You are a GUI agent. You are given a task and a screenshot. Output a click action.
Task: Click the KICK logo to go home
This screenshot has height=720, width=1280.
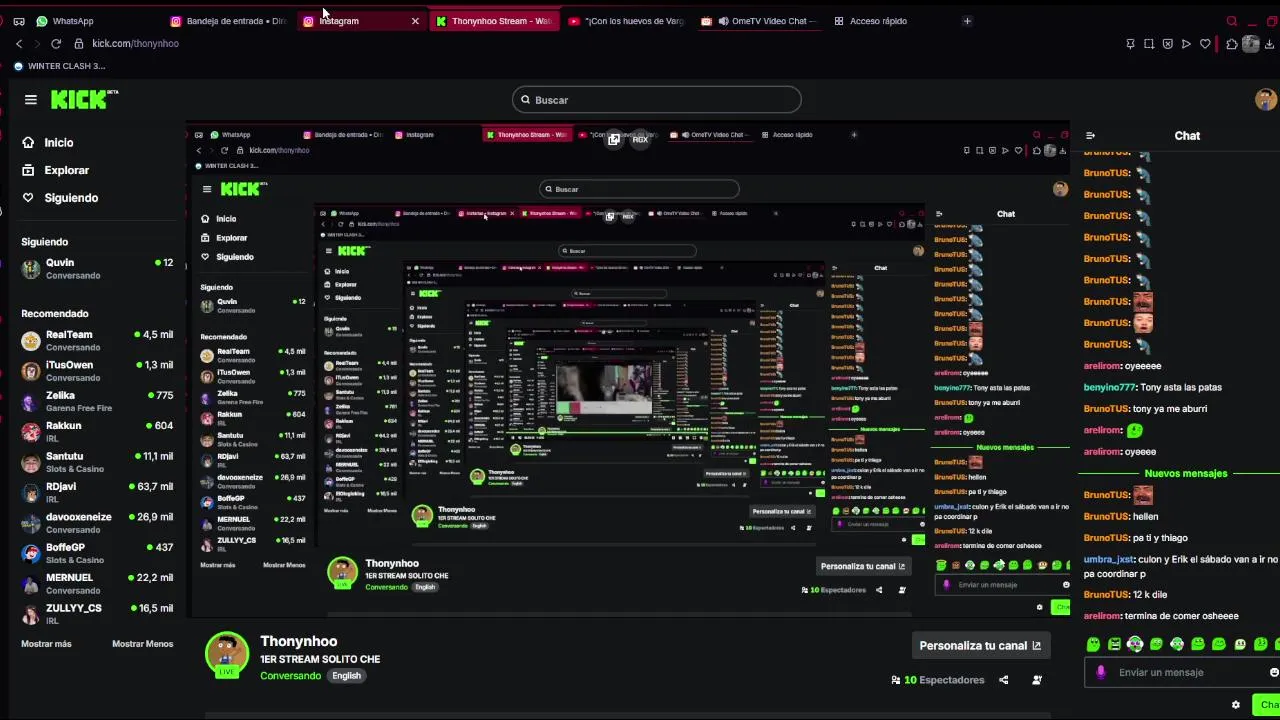pyautogui.click(x=84, y=99)
